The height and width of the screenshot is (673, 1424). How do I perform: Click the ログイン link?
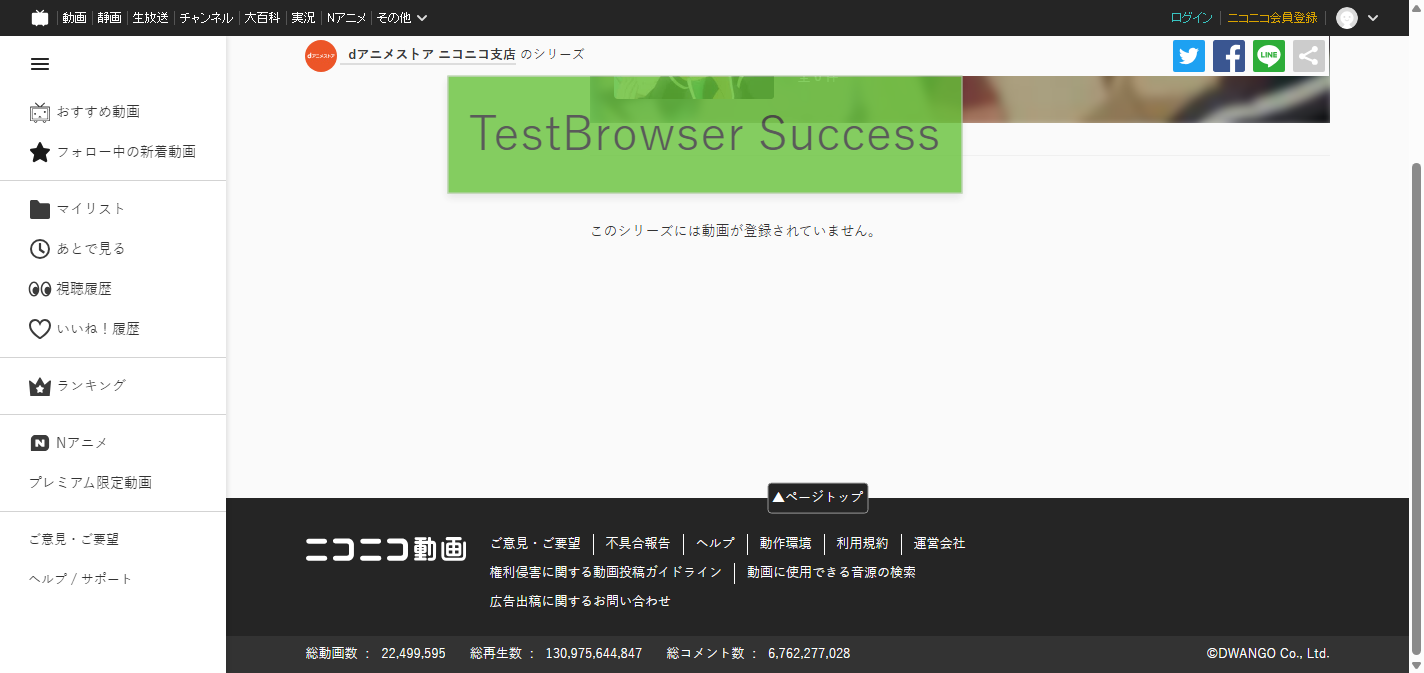click(1191, 18)
